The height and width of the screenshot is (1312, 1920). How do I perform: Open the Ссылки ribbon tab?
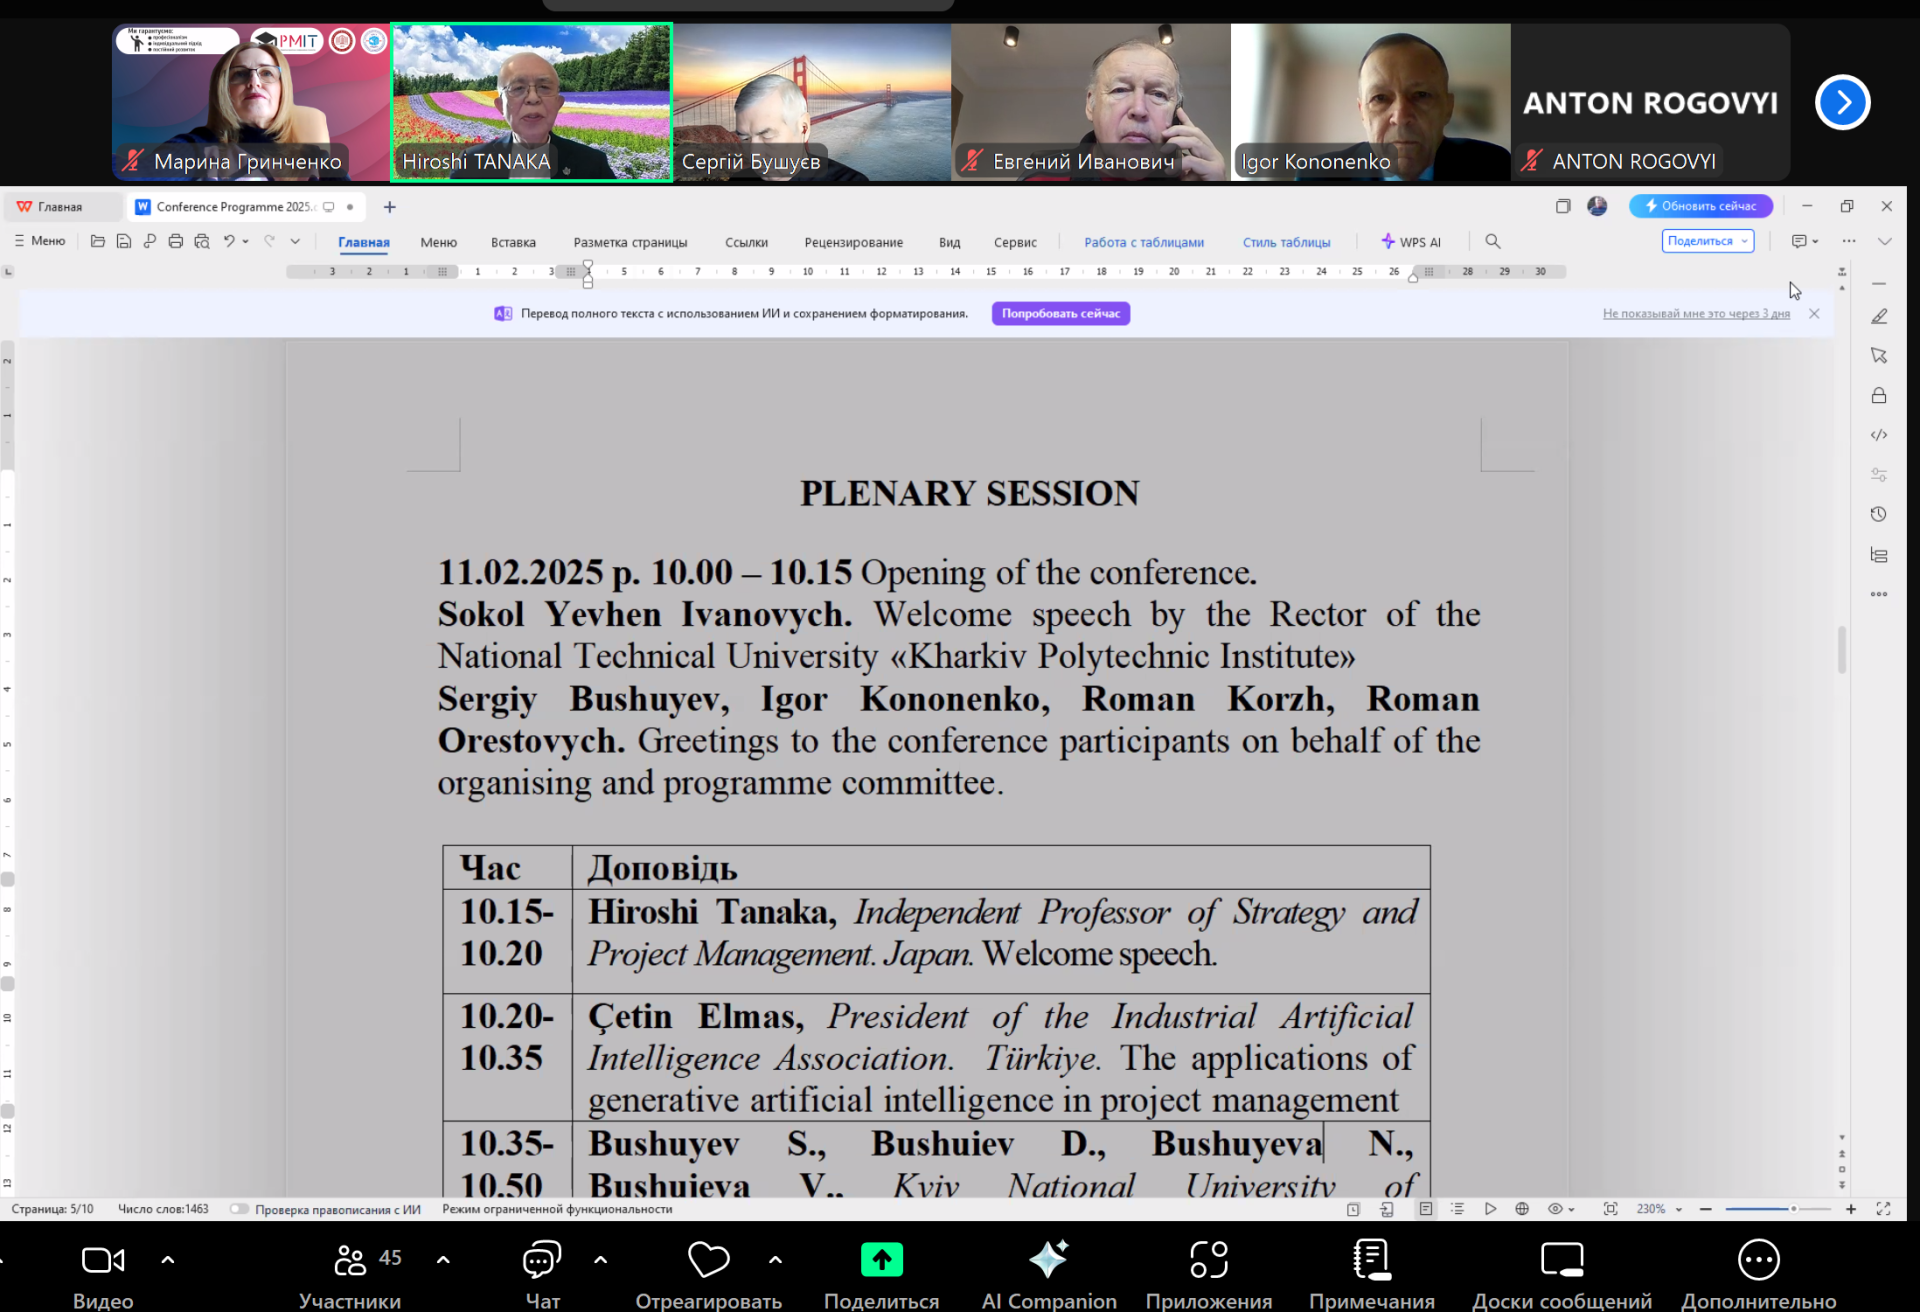tap(746, 242)
